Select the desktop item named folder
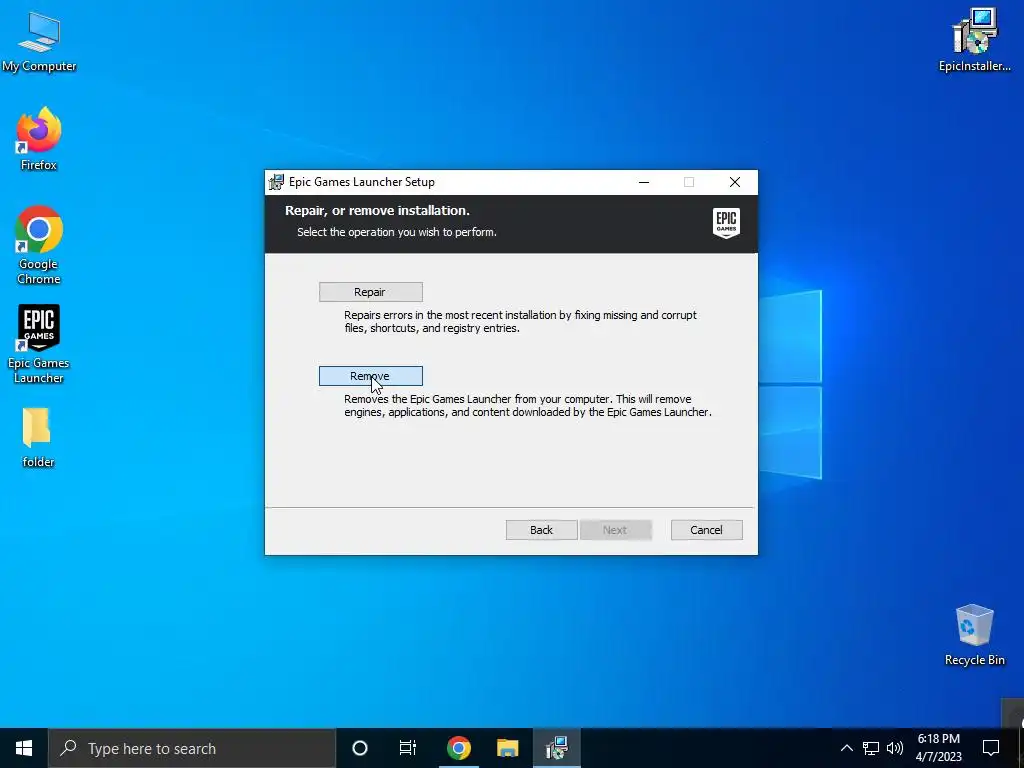 38,437
